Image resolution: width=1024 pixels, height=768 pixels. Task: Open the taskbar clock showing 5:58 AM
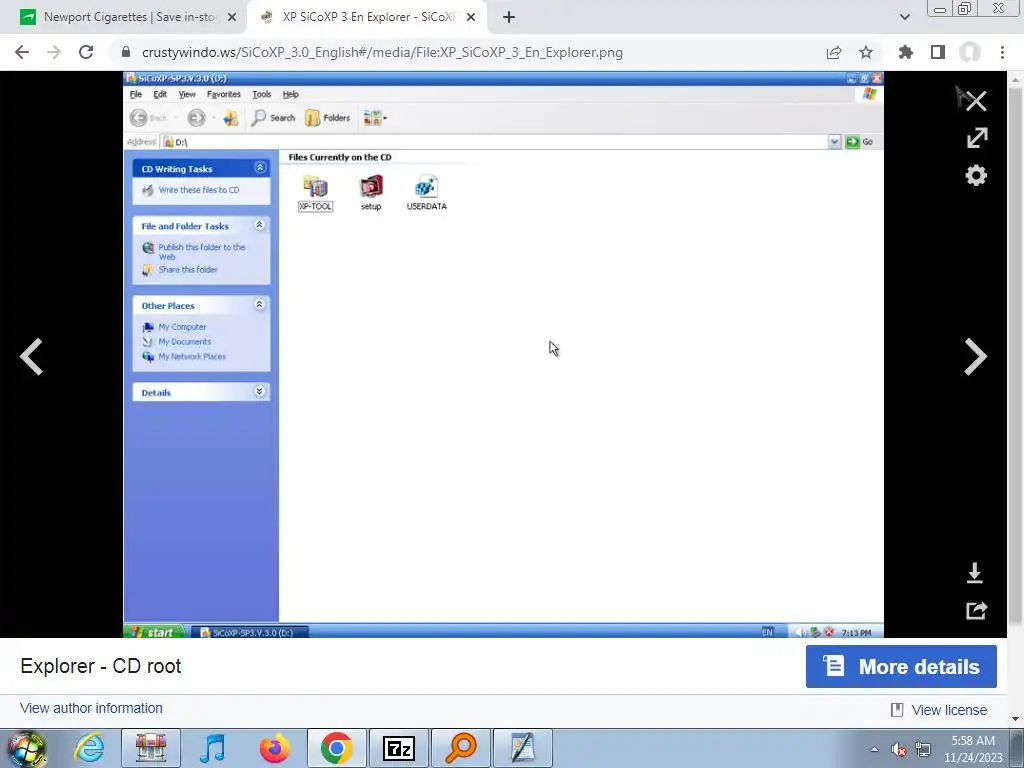point(973,749)
